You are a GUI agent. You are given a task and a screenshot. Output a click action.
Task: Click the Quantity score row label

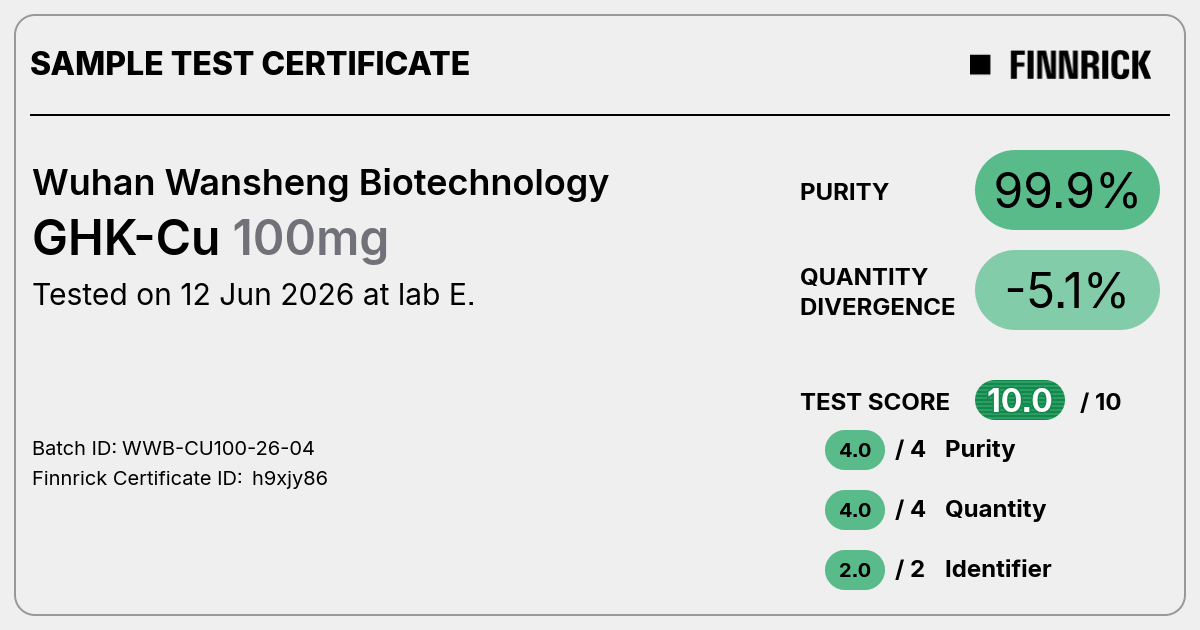[995, 509]
